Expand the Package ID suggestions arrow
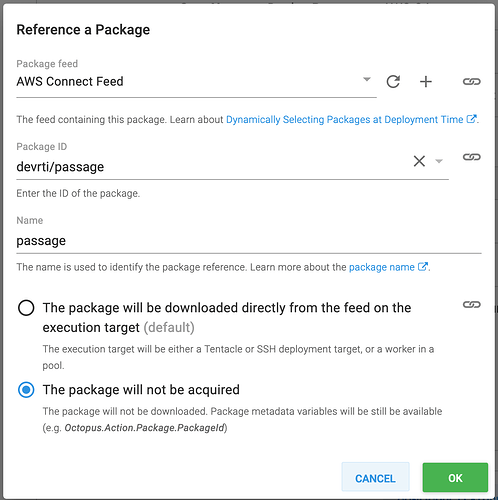Viewport: 498px width, 500px height. click(x=439, y=161)
